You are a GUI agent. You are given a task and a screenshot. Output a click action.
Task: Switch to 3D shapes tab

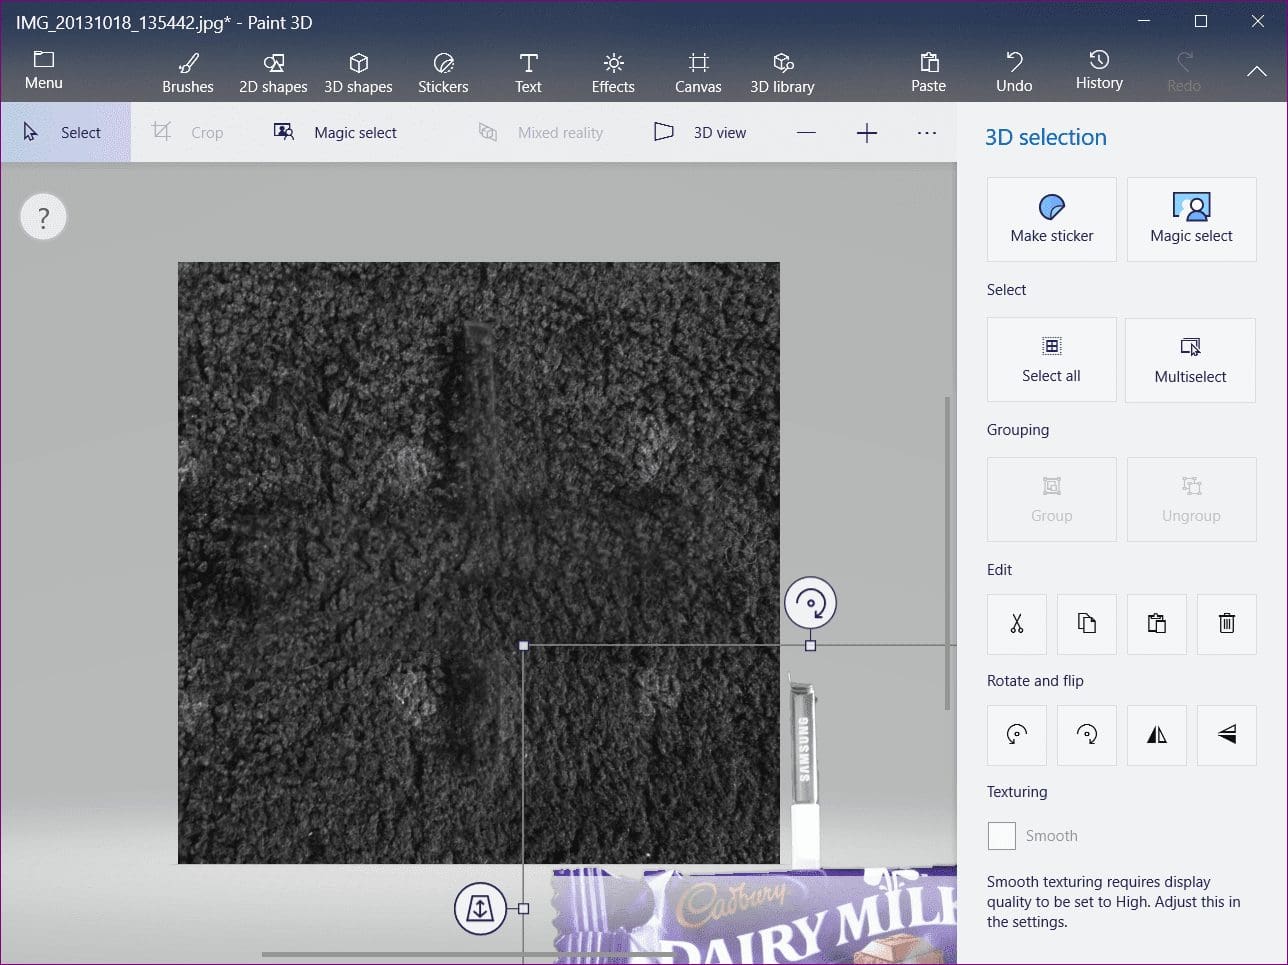358,73
